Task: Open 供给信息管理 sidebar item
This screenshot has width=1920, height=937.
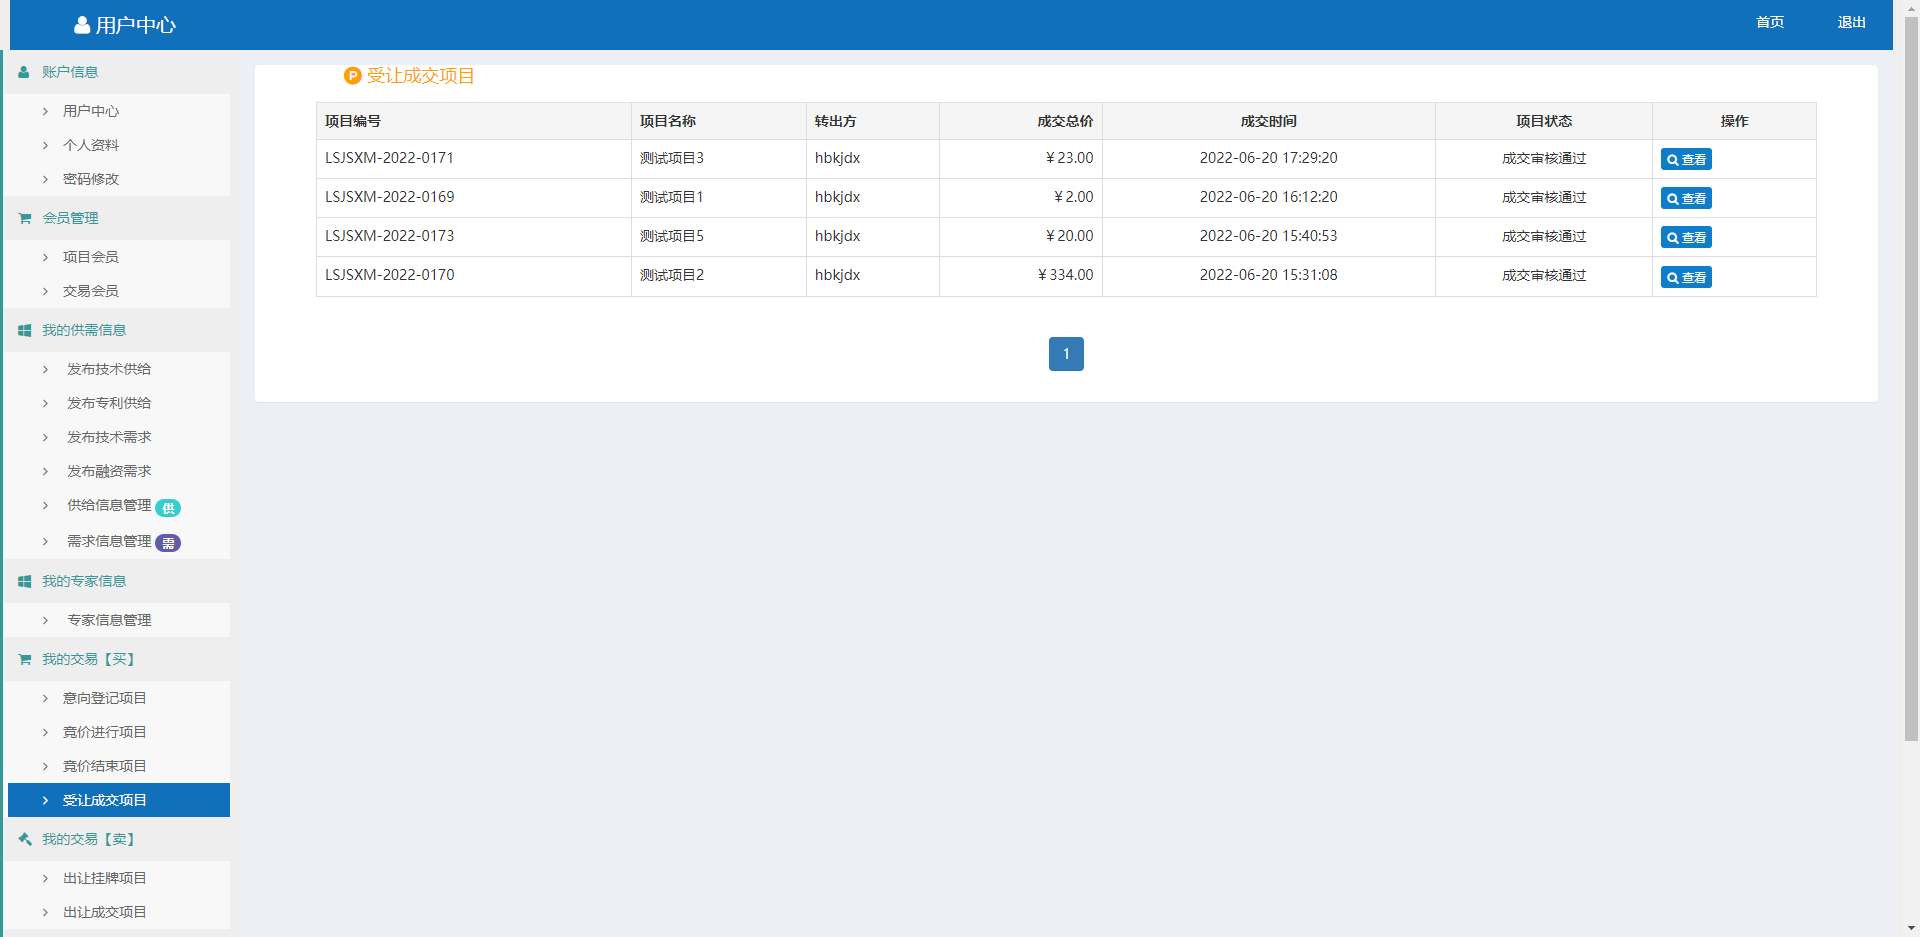Action: click(118, 506)
